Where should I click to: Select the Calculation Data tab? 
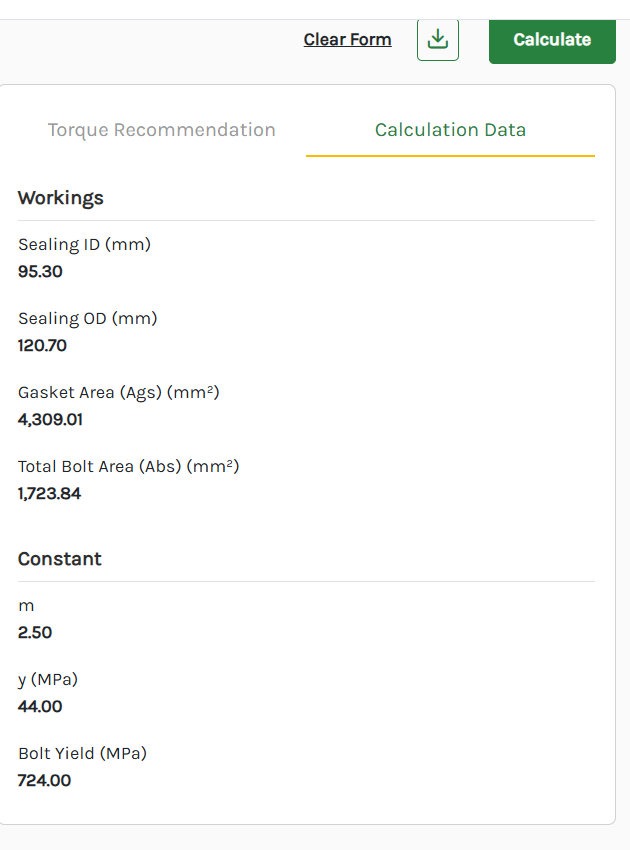(x=450, y=130)
